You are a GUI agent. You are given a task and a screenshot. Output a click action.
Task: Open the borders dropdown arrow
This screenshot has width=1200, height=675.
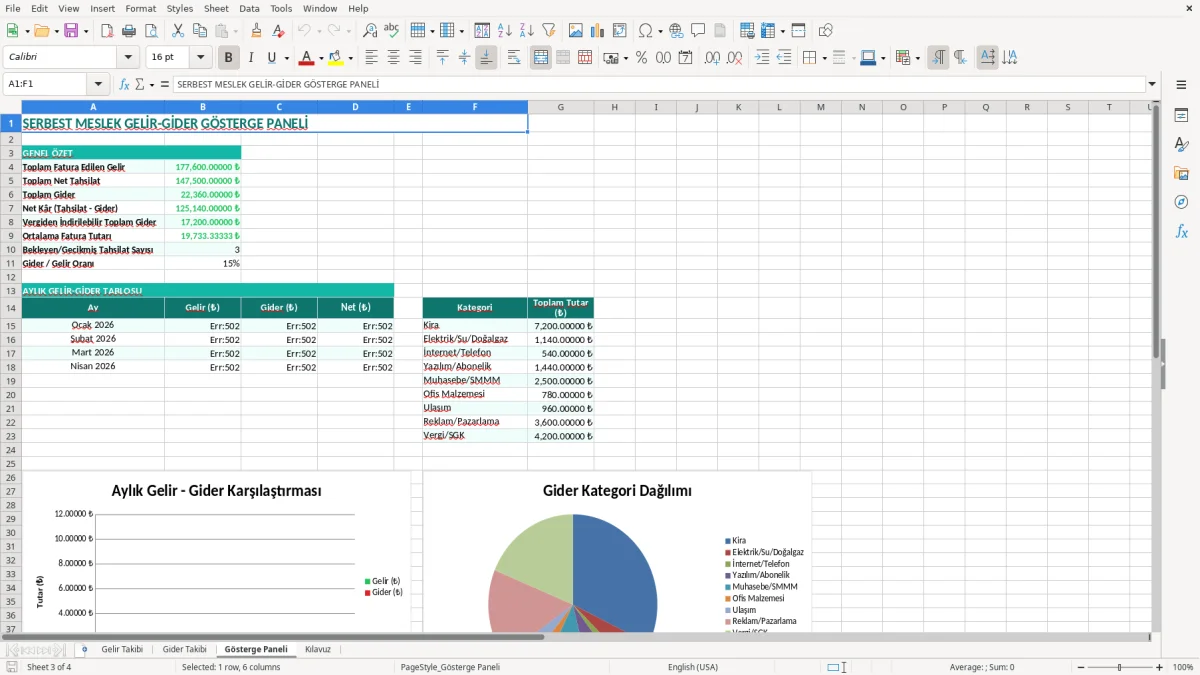point(824,58)
